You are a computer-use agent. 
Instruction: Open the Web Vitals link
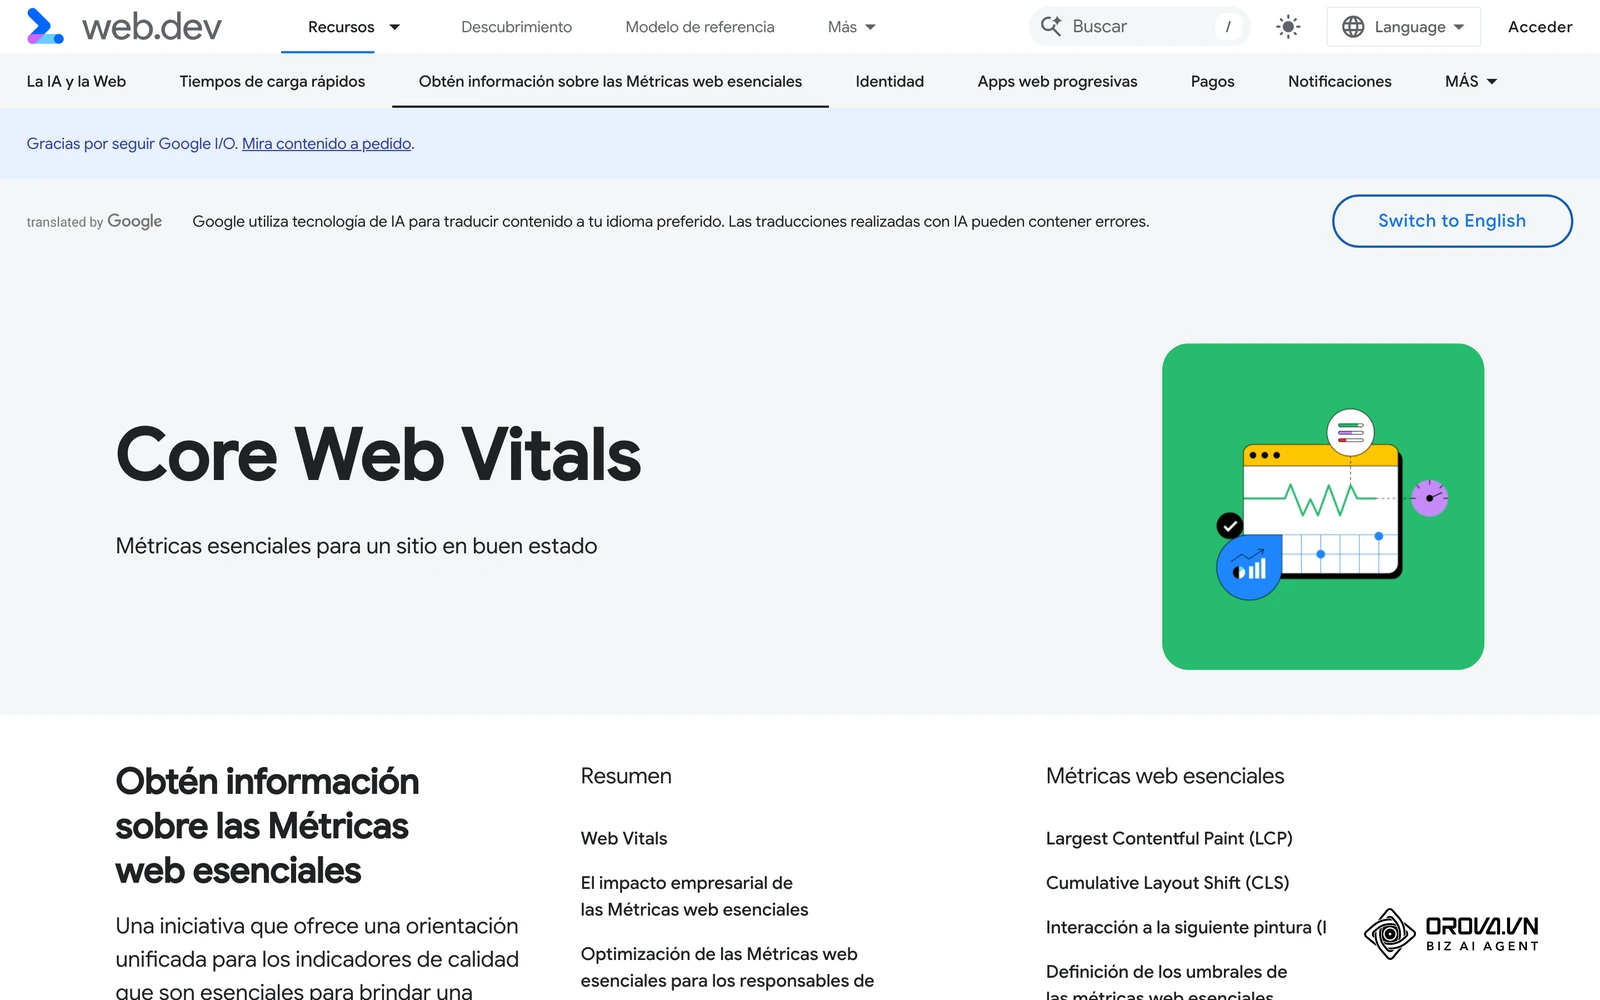[x=624, y=838]
